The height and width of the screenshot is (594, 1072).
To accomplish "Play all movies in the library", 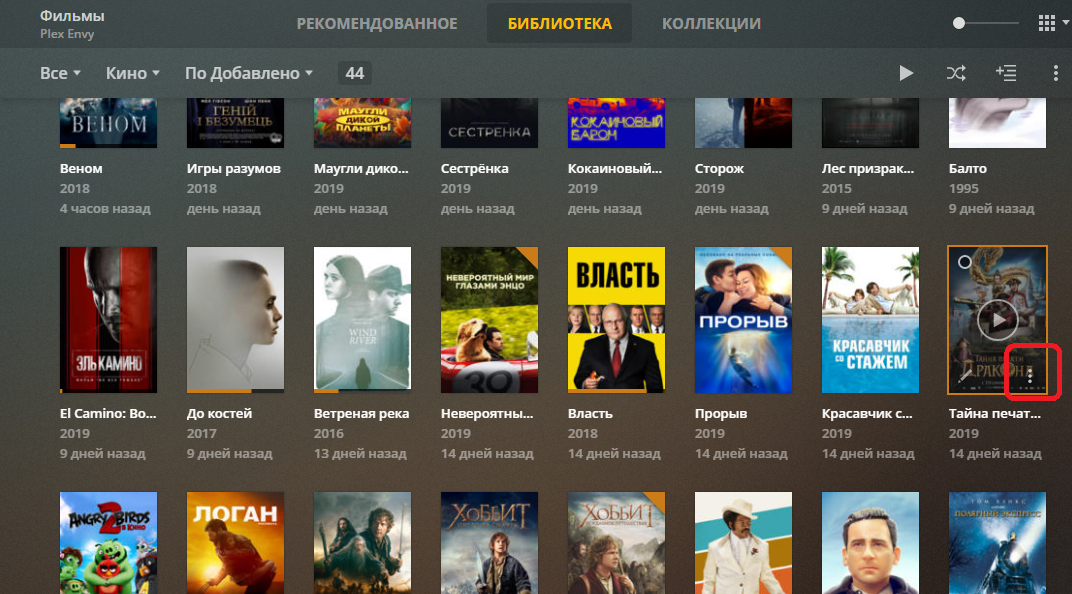I will click(906, 73).
